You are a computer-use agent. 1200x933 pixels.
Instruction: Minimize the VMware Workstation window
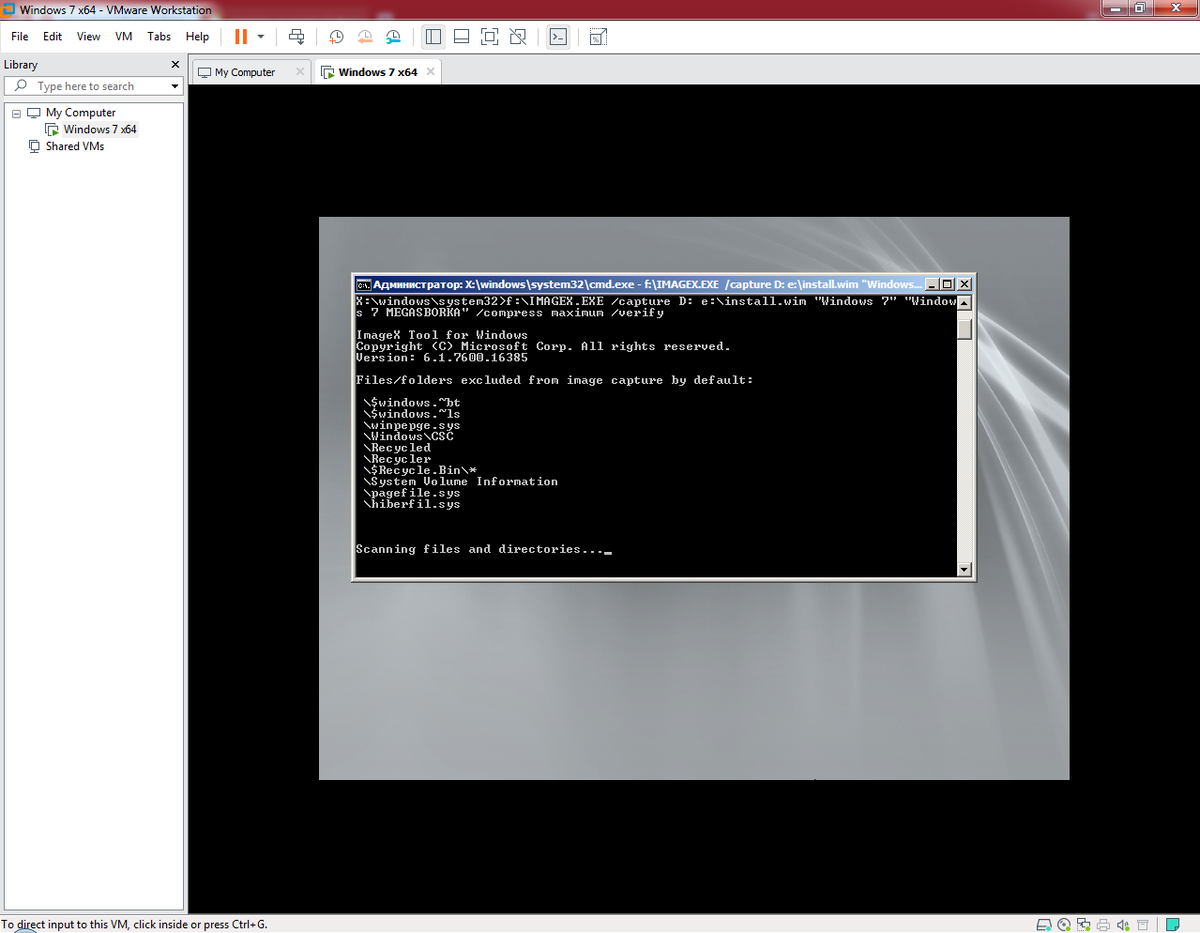pos(1115,9)
